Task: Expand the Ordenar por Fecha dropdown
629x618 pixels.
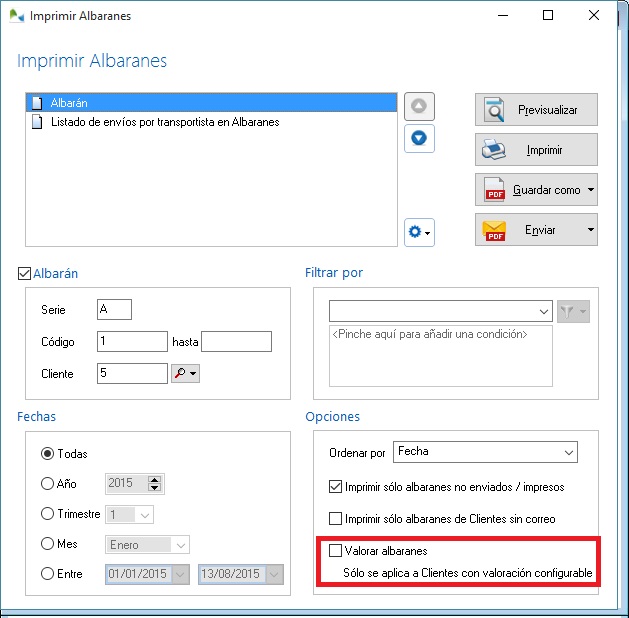Action: (x=568, y=452)
